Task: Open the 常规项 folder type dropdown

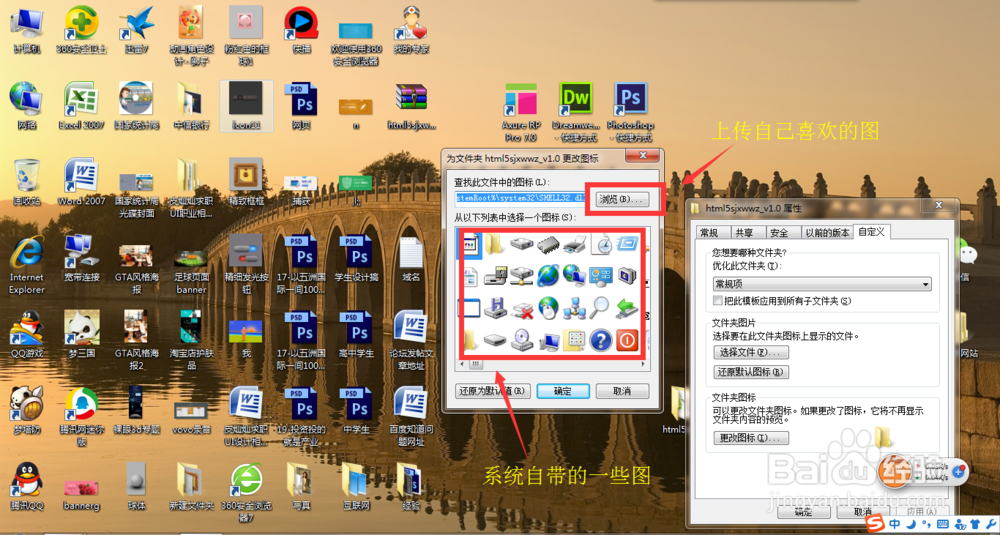Action: (x=822, y=284)
